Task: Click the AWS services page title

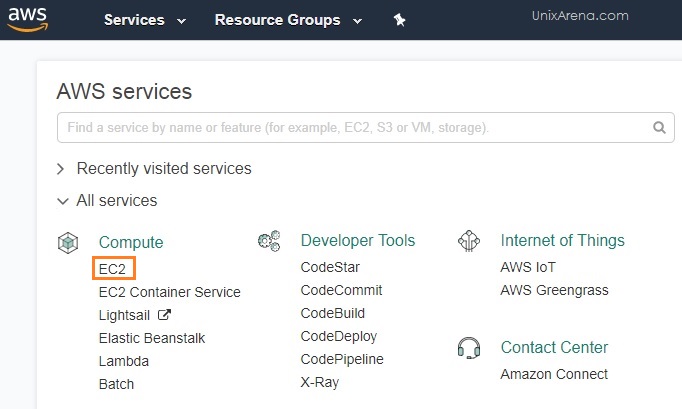Action: point(124,91)
